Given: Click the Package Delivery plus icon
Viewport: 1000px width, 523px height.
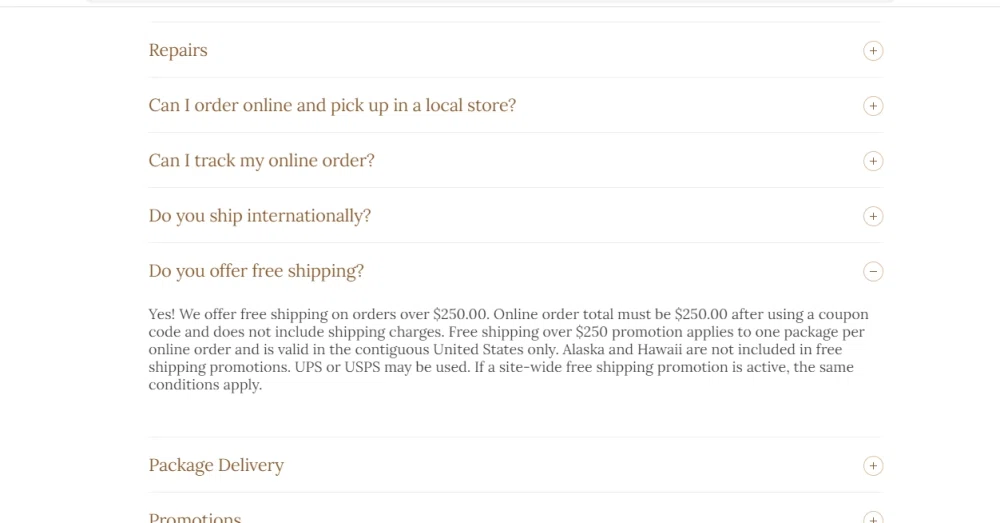Looking at the screenshot, I should tap(873, 466).
